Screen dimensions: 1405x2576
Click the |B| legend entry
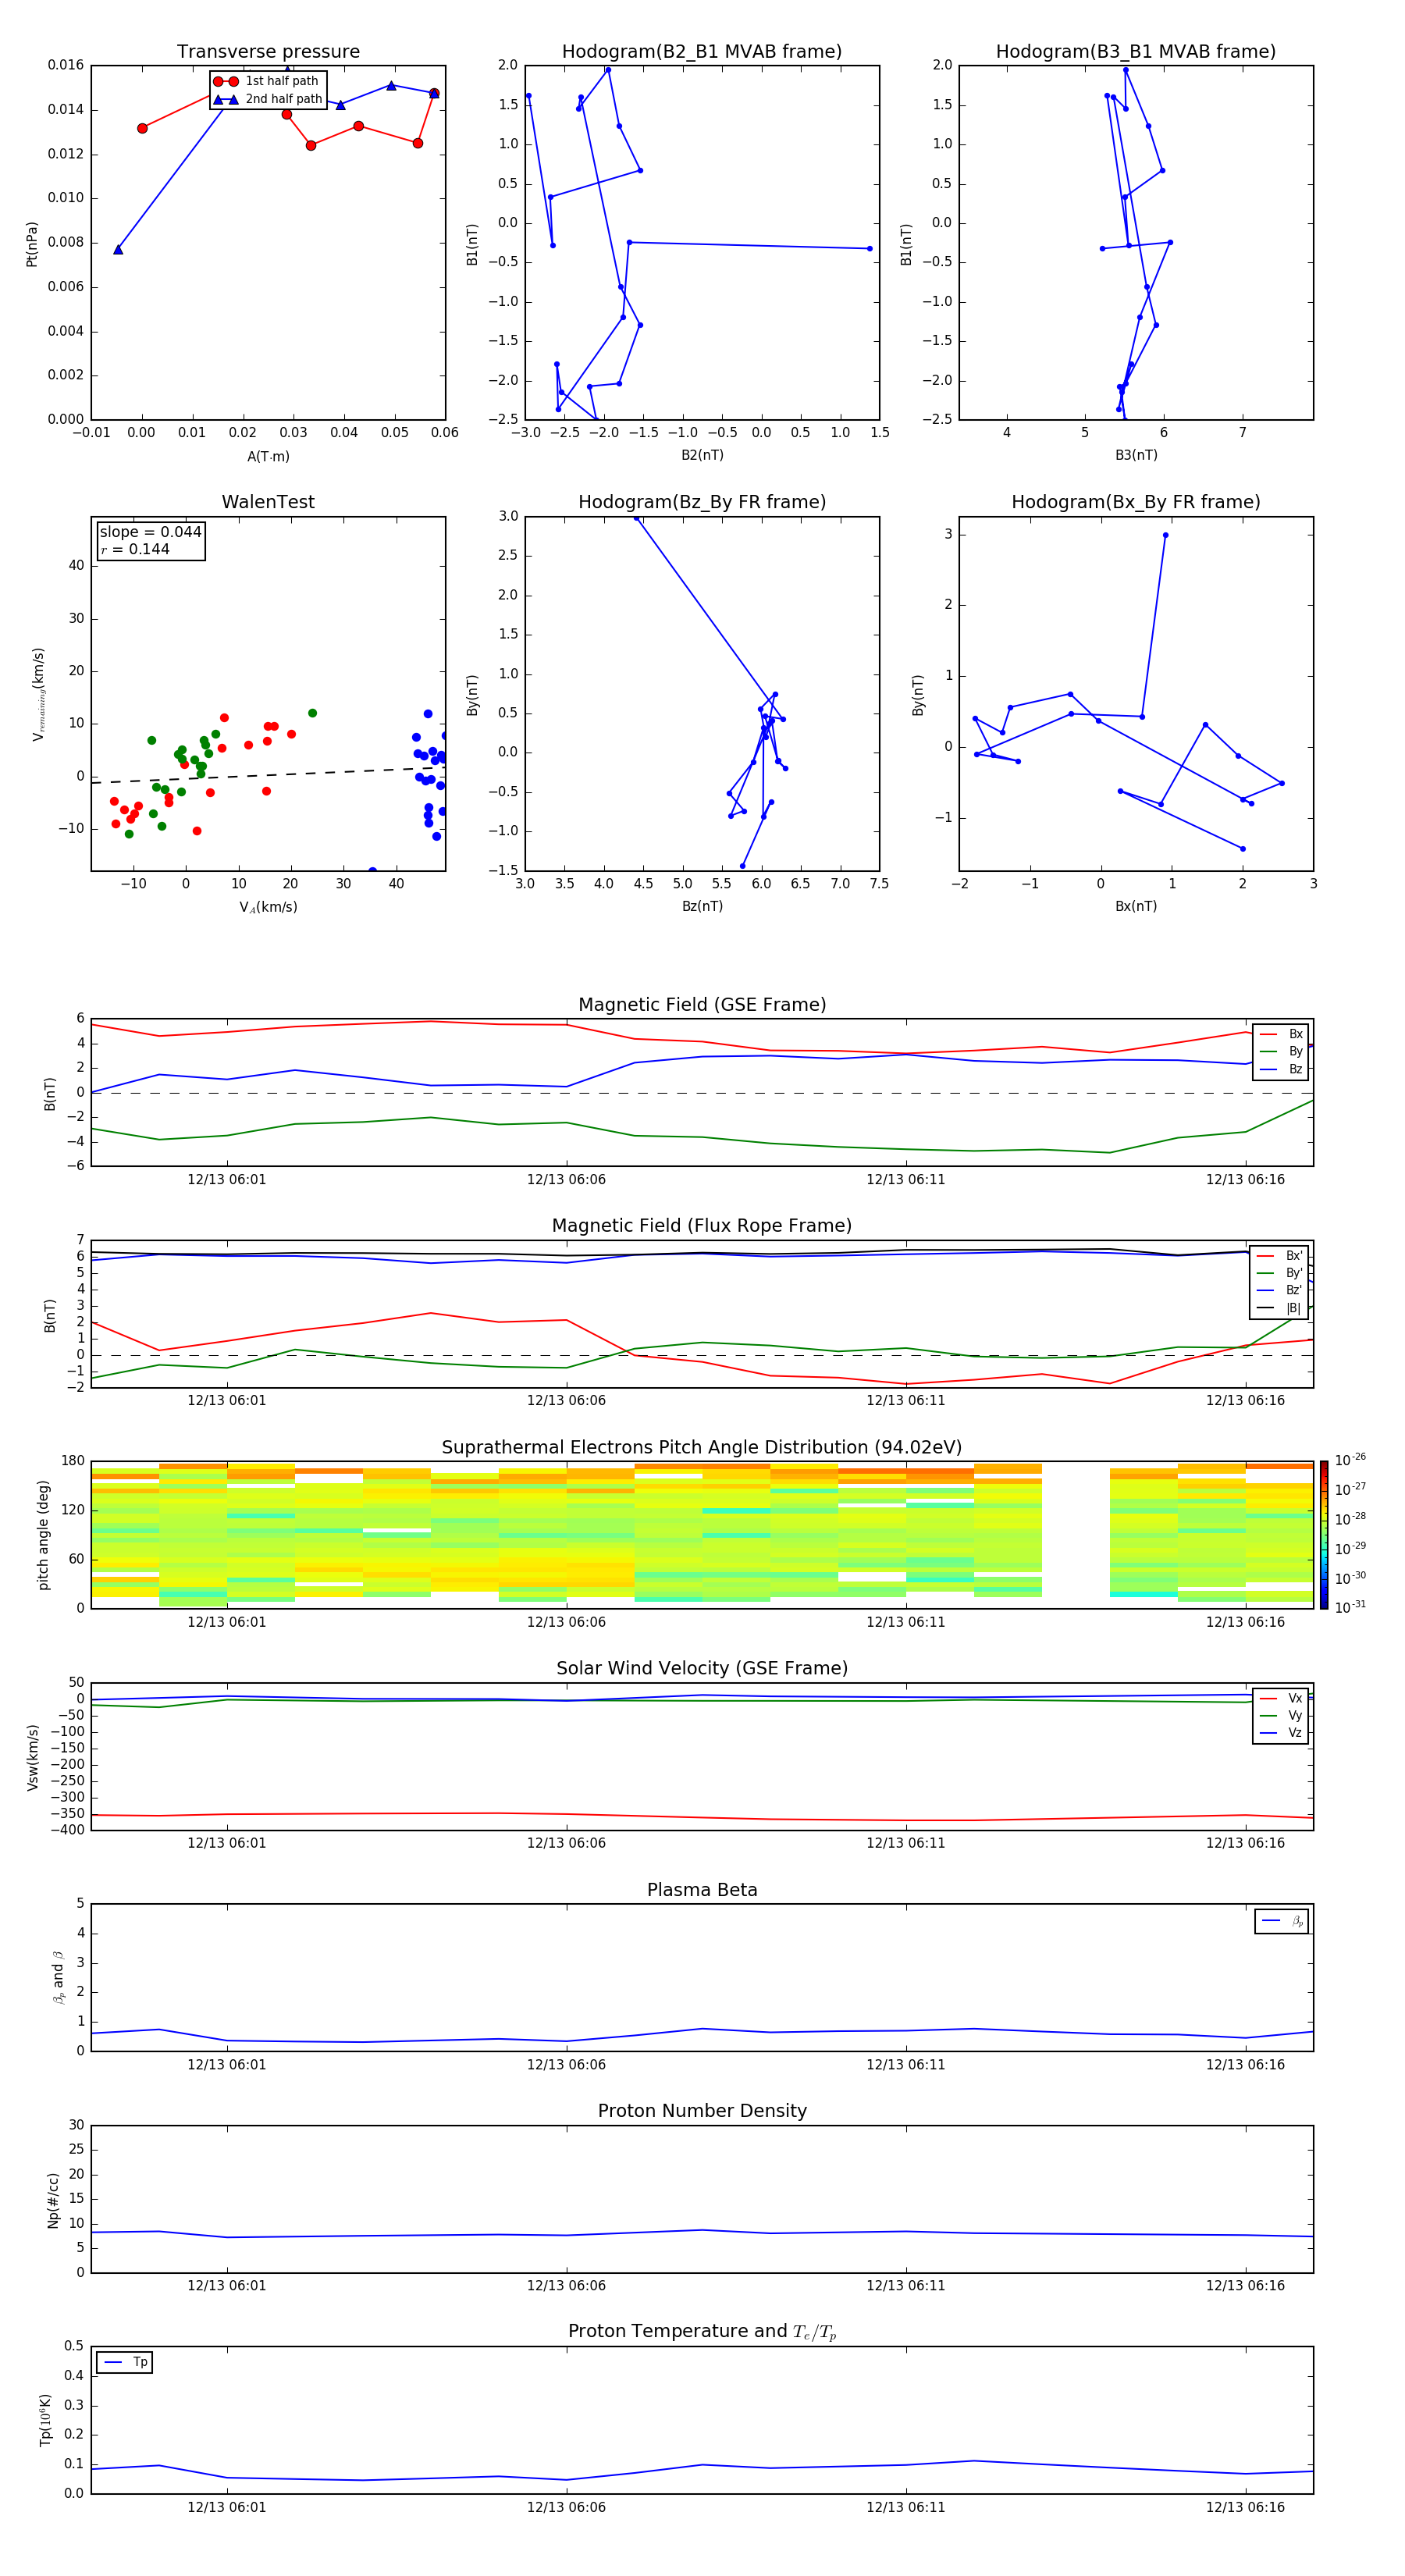click(x=1280, y=1308)
